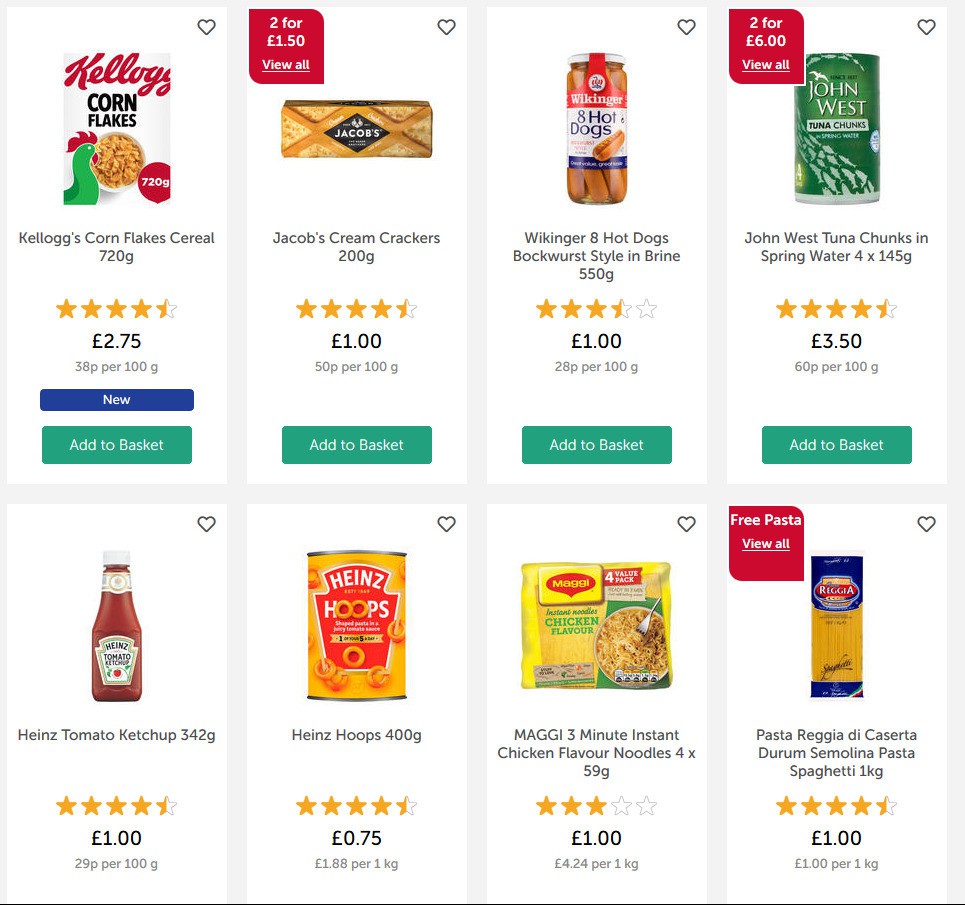The height and width of the screenshot is (905, 965).
Task: Add Wikinger Hot Dogs to basket
Action: 597,445
